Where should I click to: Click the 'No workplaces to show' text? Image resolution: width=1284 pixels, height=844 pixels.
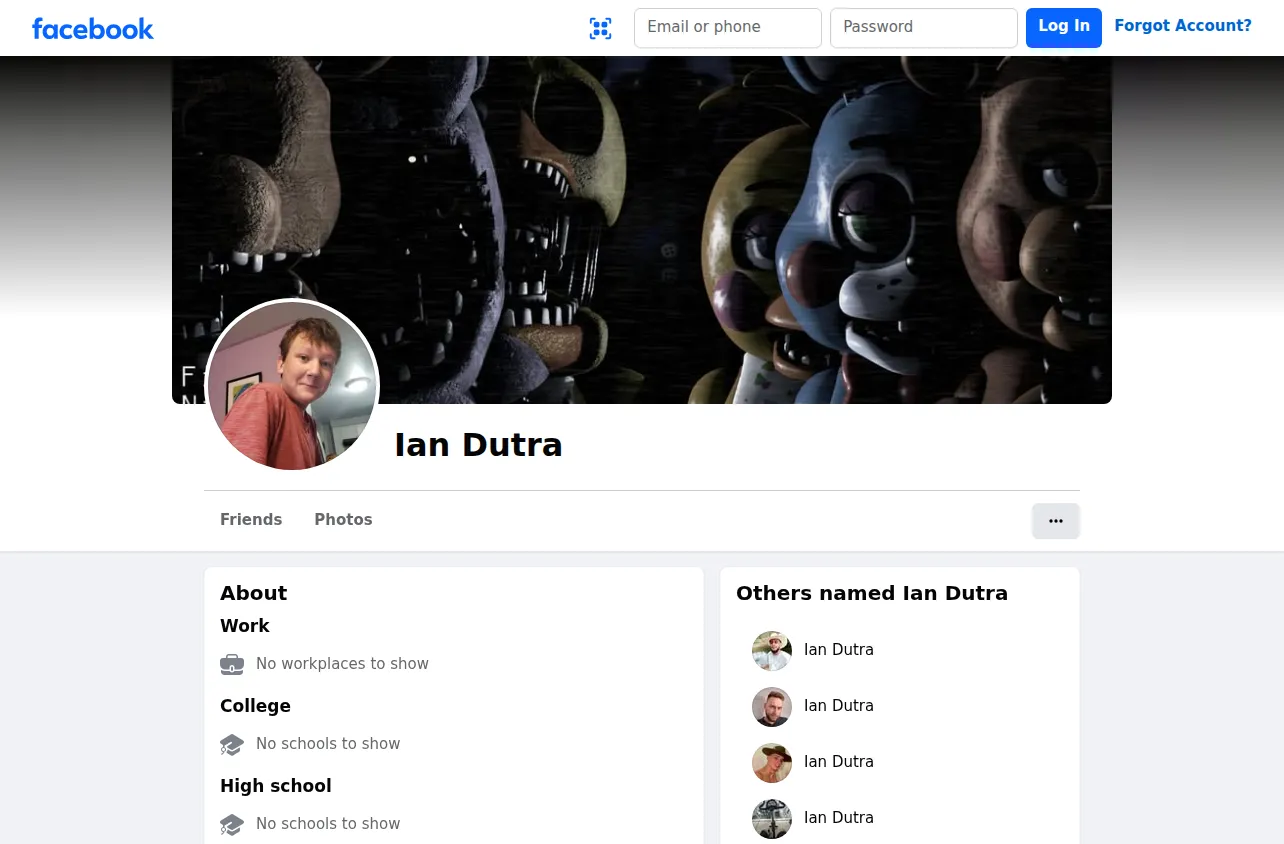click(x=342, y=664)
